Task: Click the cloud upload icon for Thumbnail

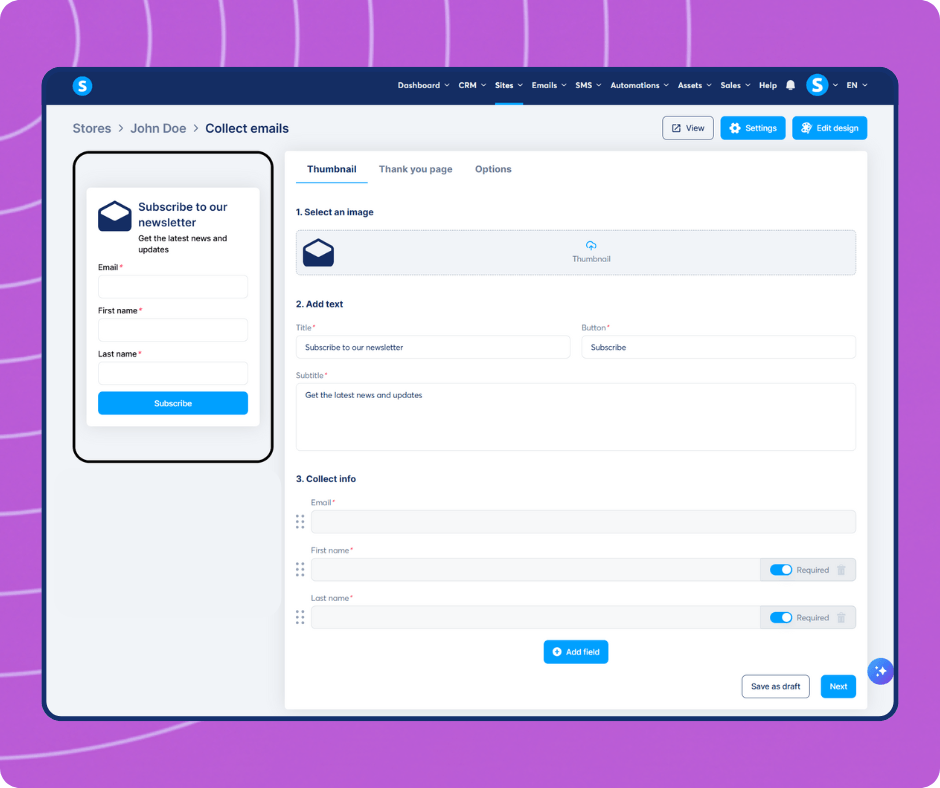Action: point(591,245)
